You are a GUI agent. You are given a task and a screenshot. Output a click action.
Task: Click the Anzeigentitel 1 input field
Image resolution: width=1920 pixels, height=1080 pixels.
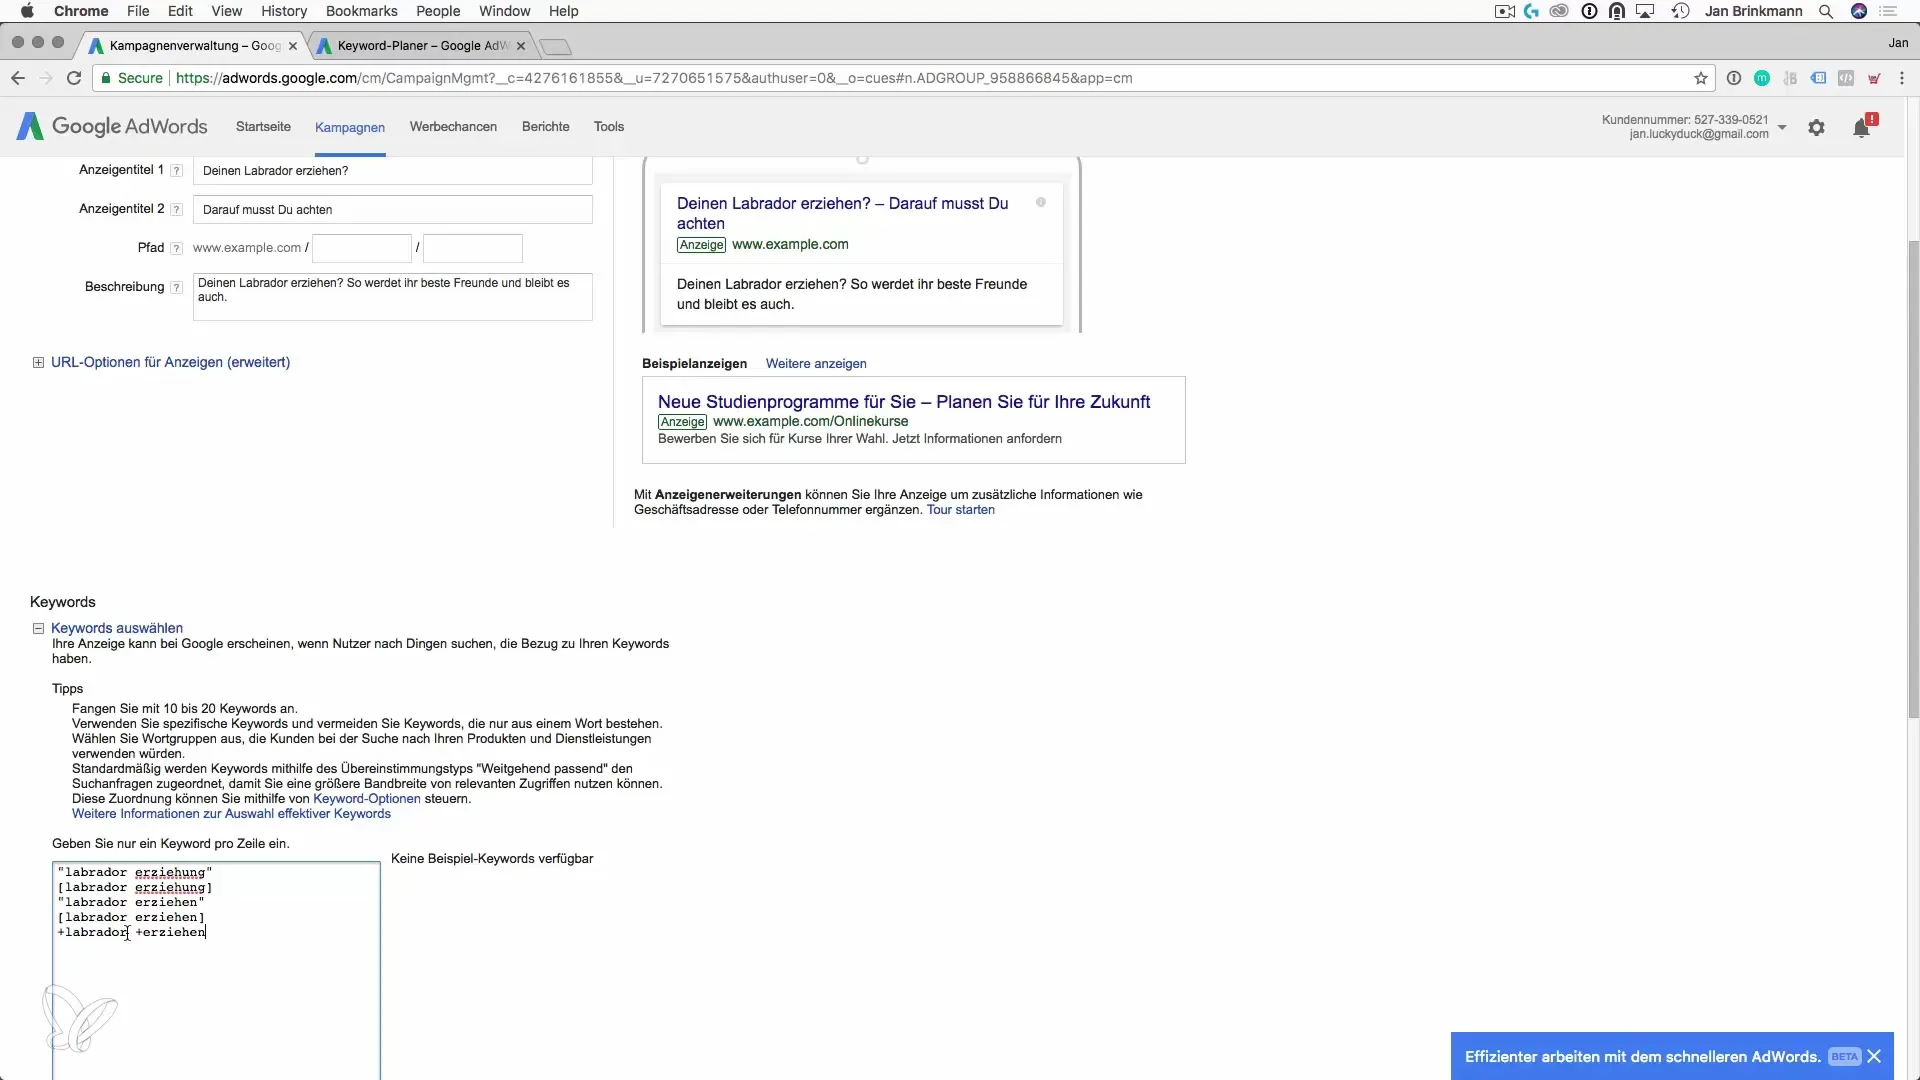pyautogui.click(x=392, y=171)
